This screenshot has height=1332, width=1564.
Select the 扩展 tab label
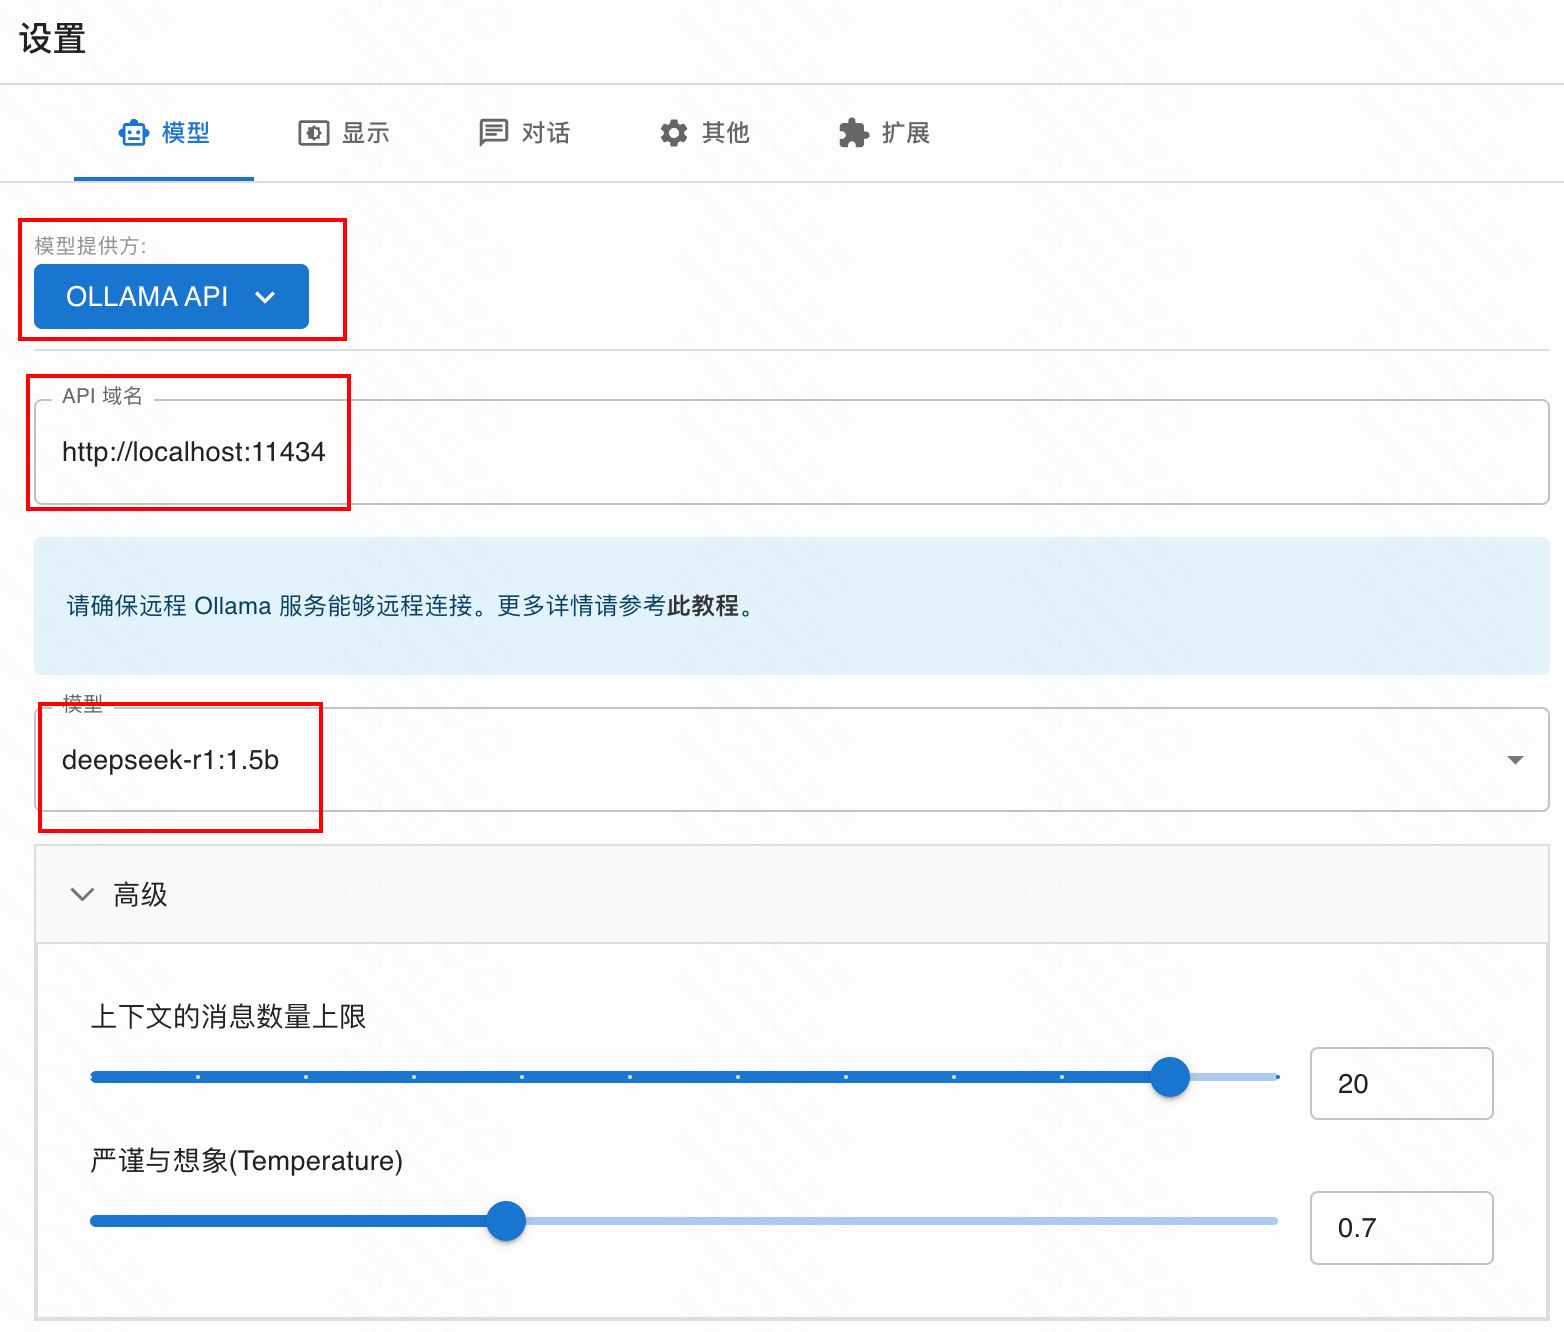pos(906,133)
